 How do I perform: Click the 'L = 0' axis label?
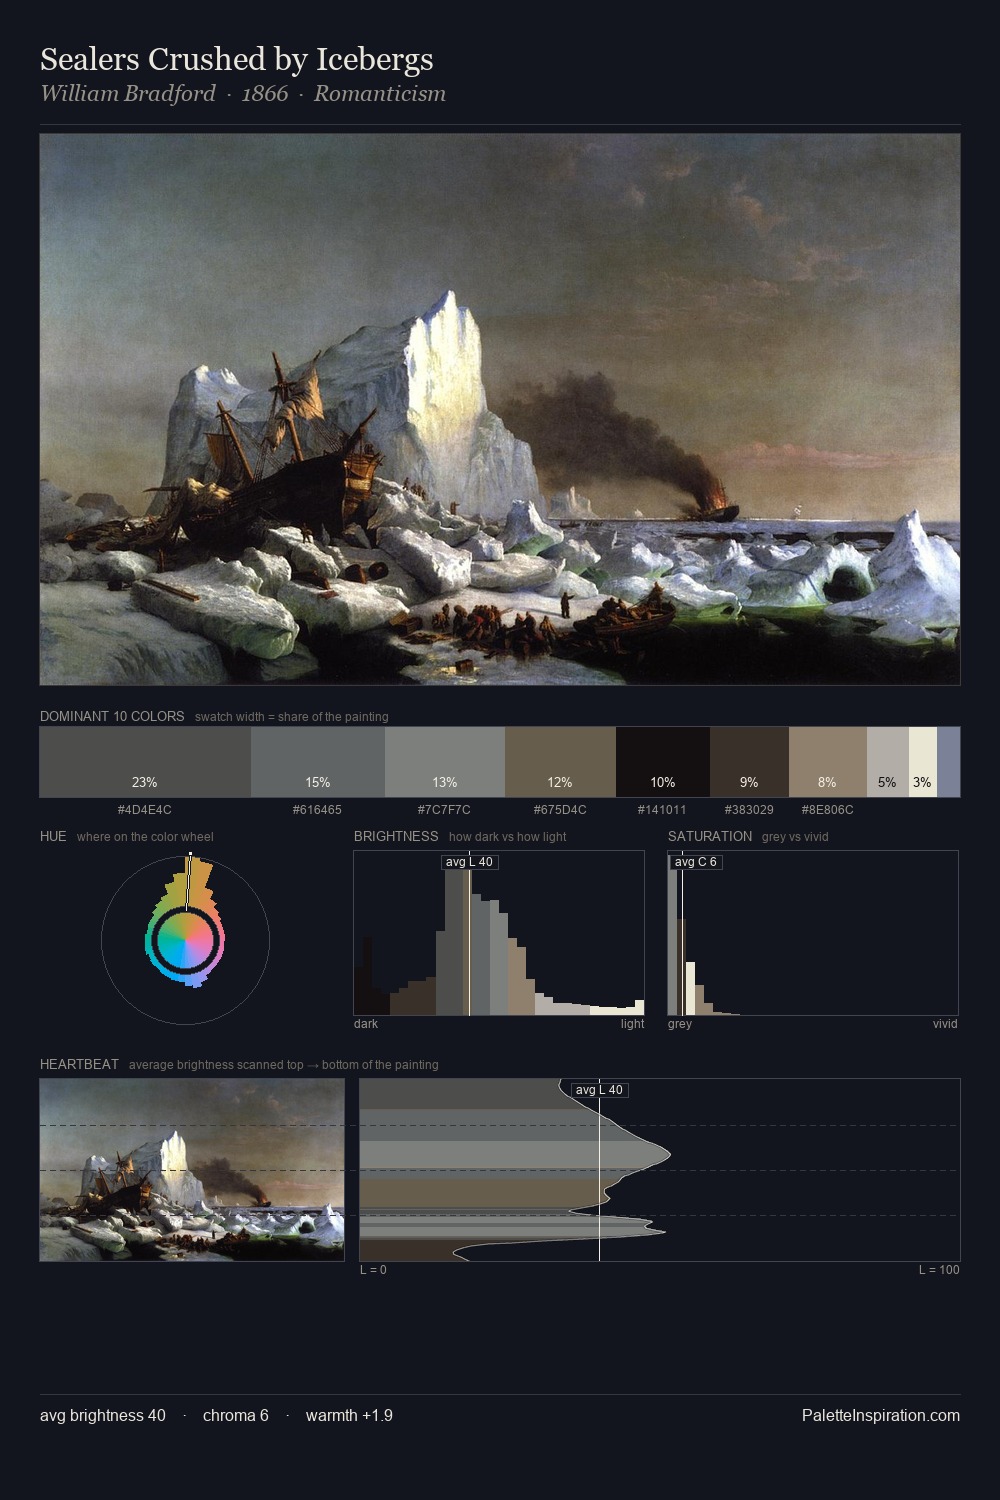(373, 1270)
